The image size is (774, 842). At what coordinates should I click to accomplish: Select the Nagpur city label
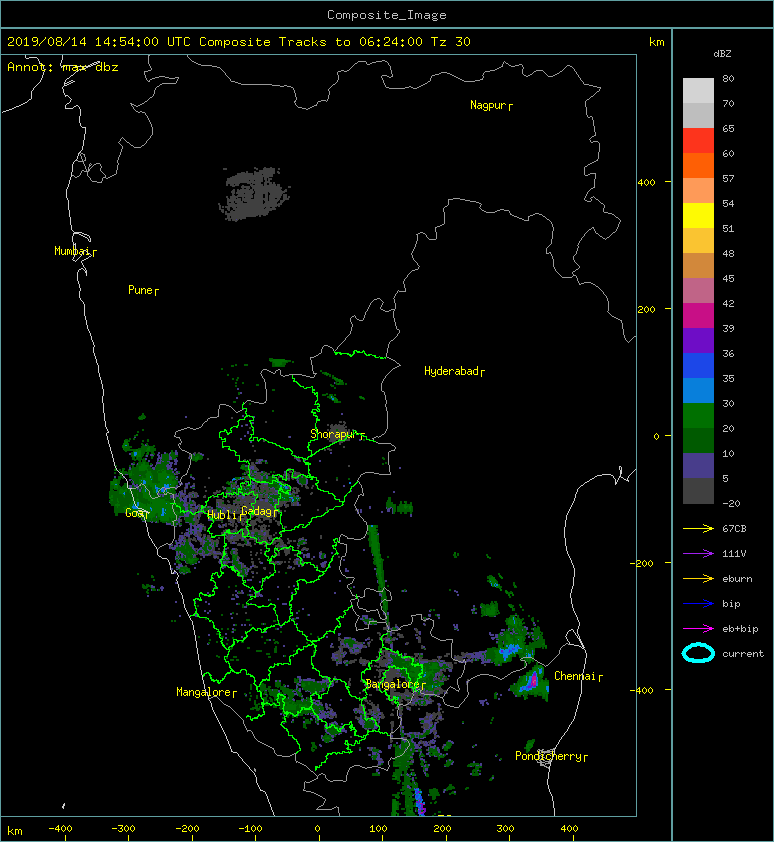pos(491,105)
